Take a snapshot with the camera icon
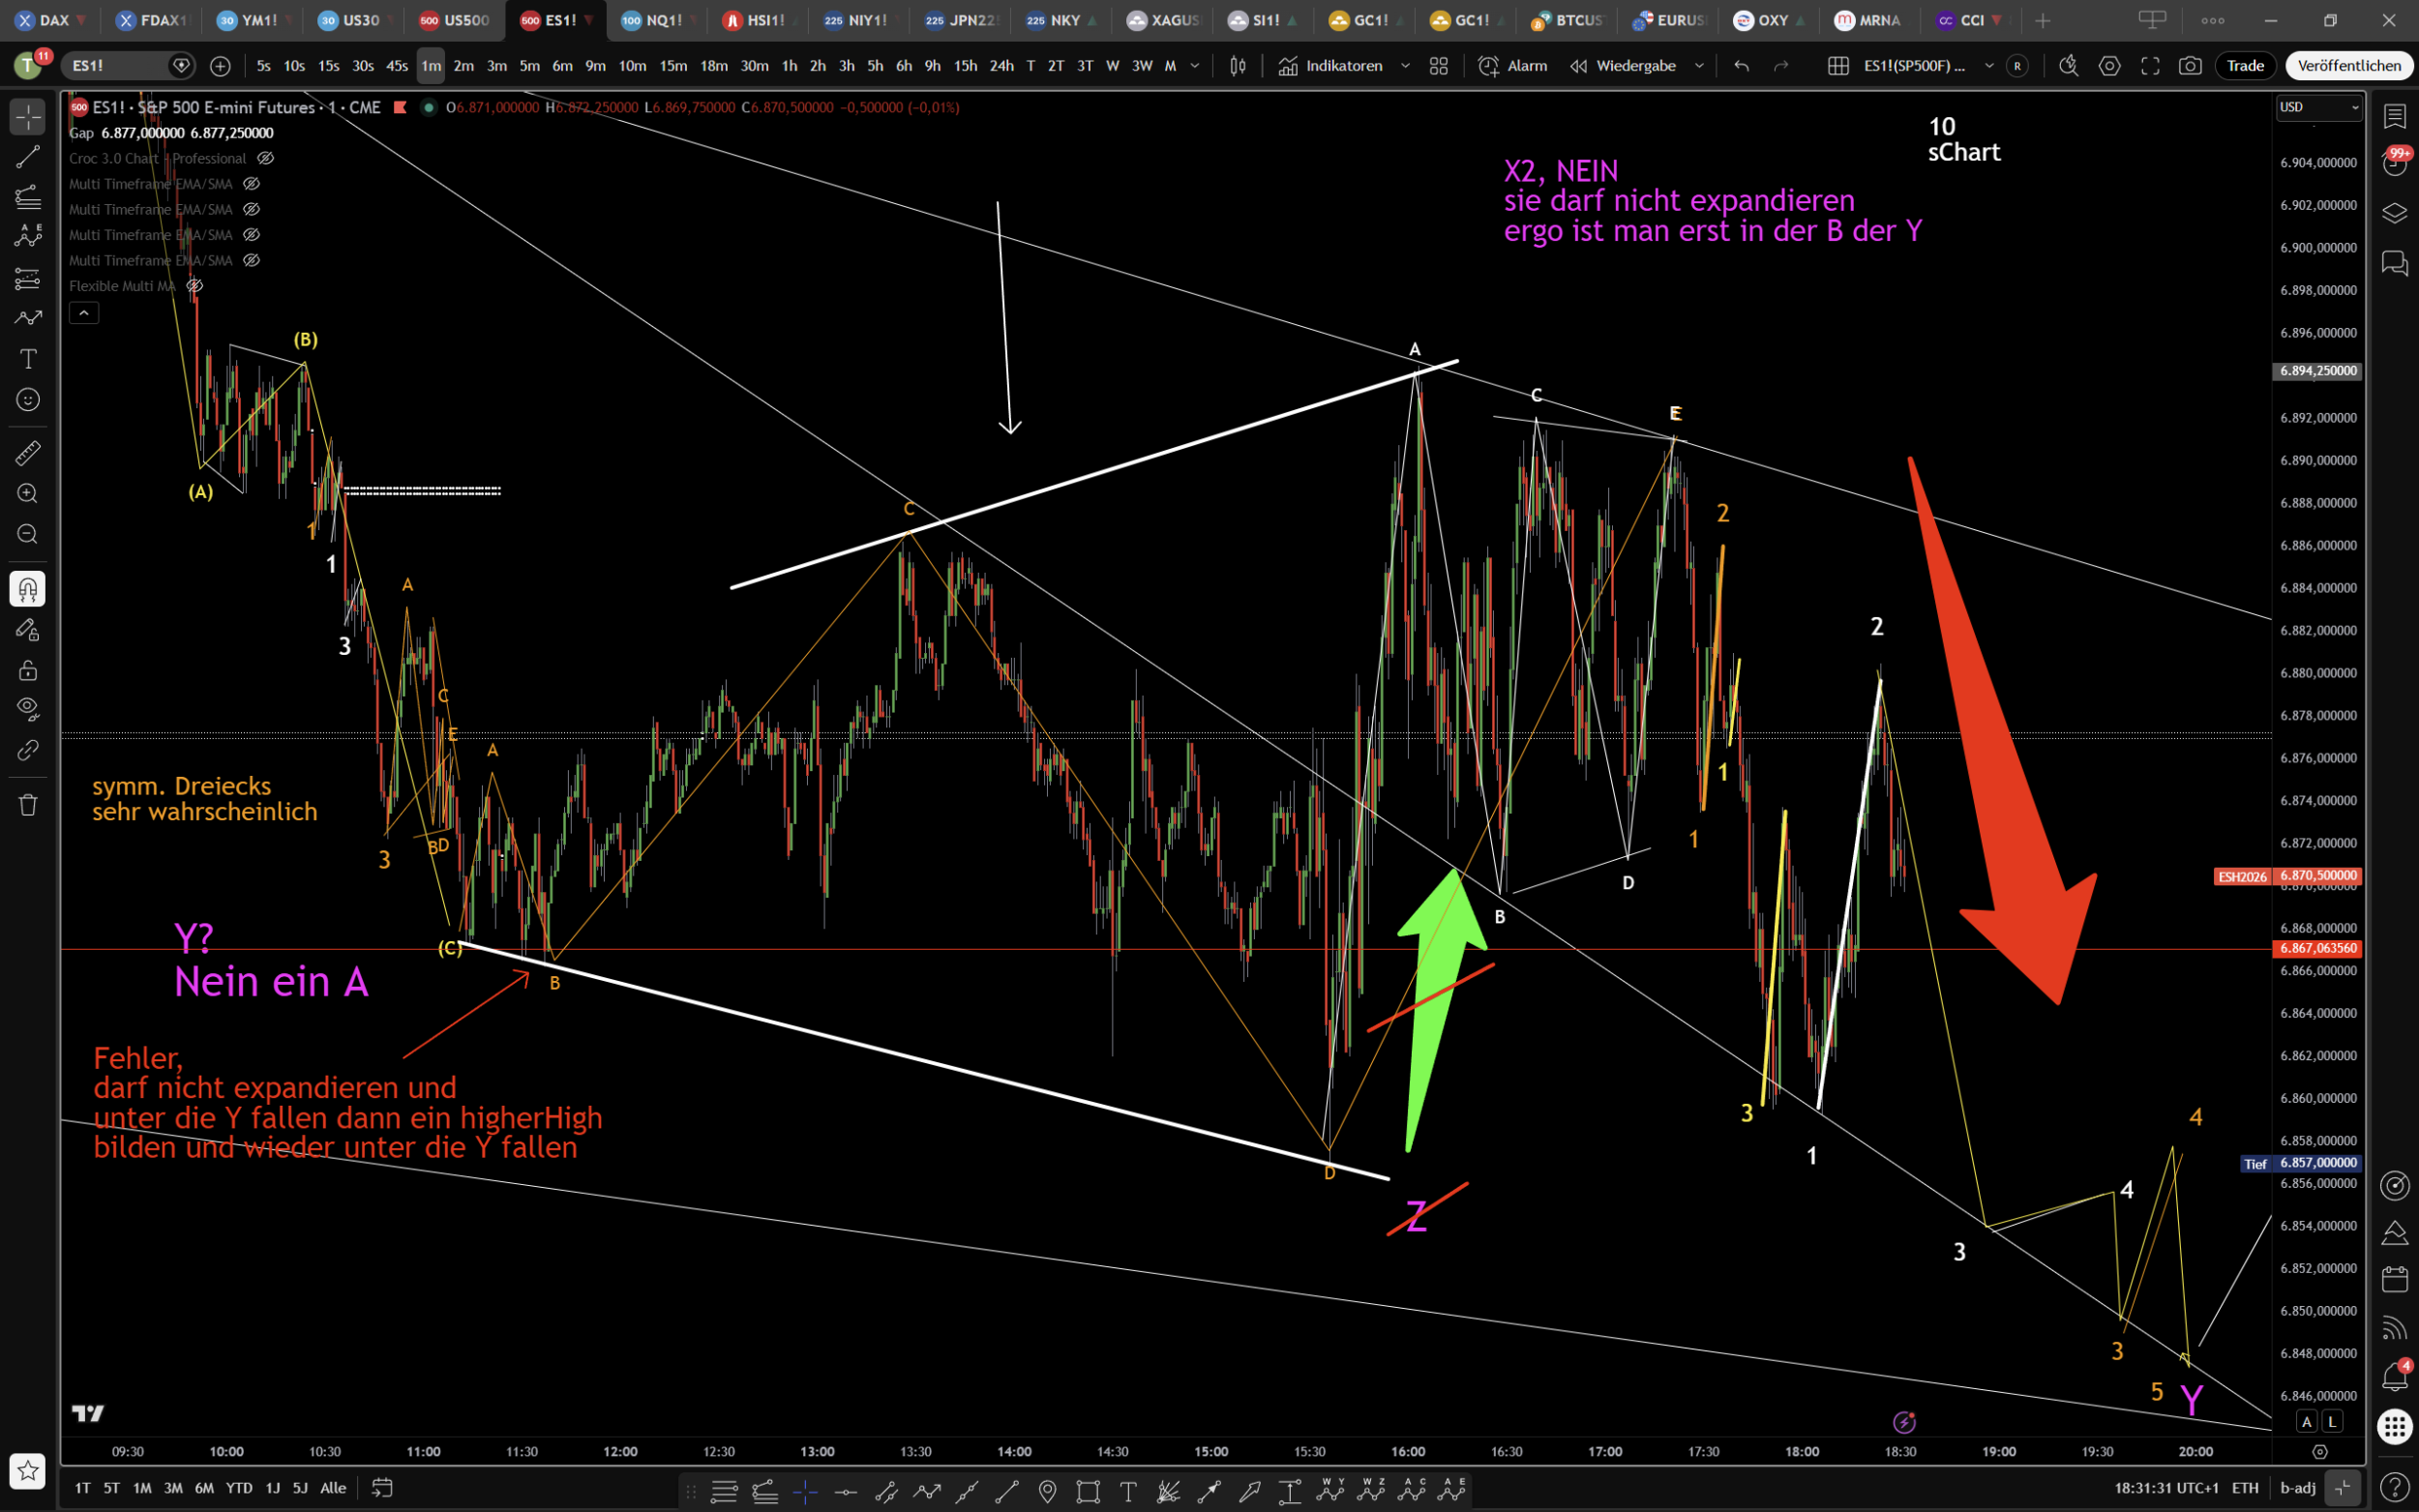Viewport: 2419px width, 1512px height. point(2190,66)
